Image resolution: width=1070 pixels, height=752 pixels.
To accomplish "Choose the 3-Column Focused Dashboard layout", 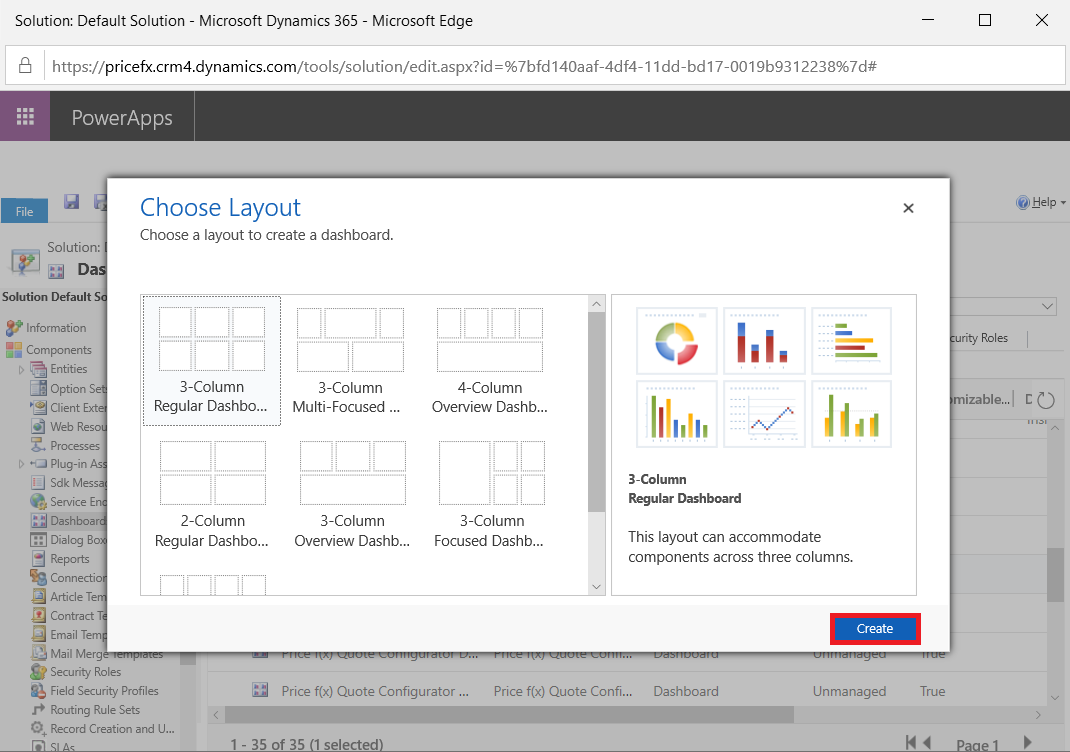I will click(x=489, y=494).
